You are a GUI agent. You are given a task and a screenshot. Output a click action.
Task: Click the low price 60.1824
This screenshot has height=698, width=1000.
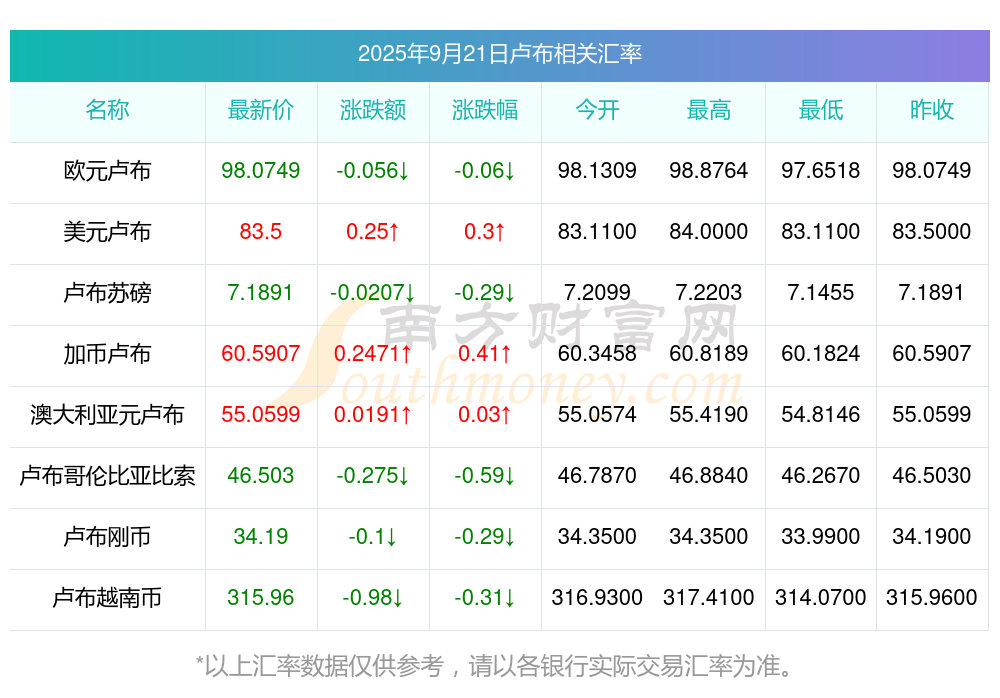(x=821, y=353)
